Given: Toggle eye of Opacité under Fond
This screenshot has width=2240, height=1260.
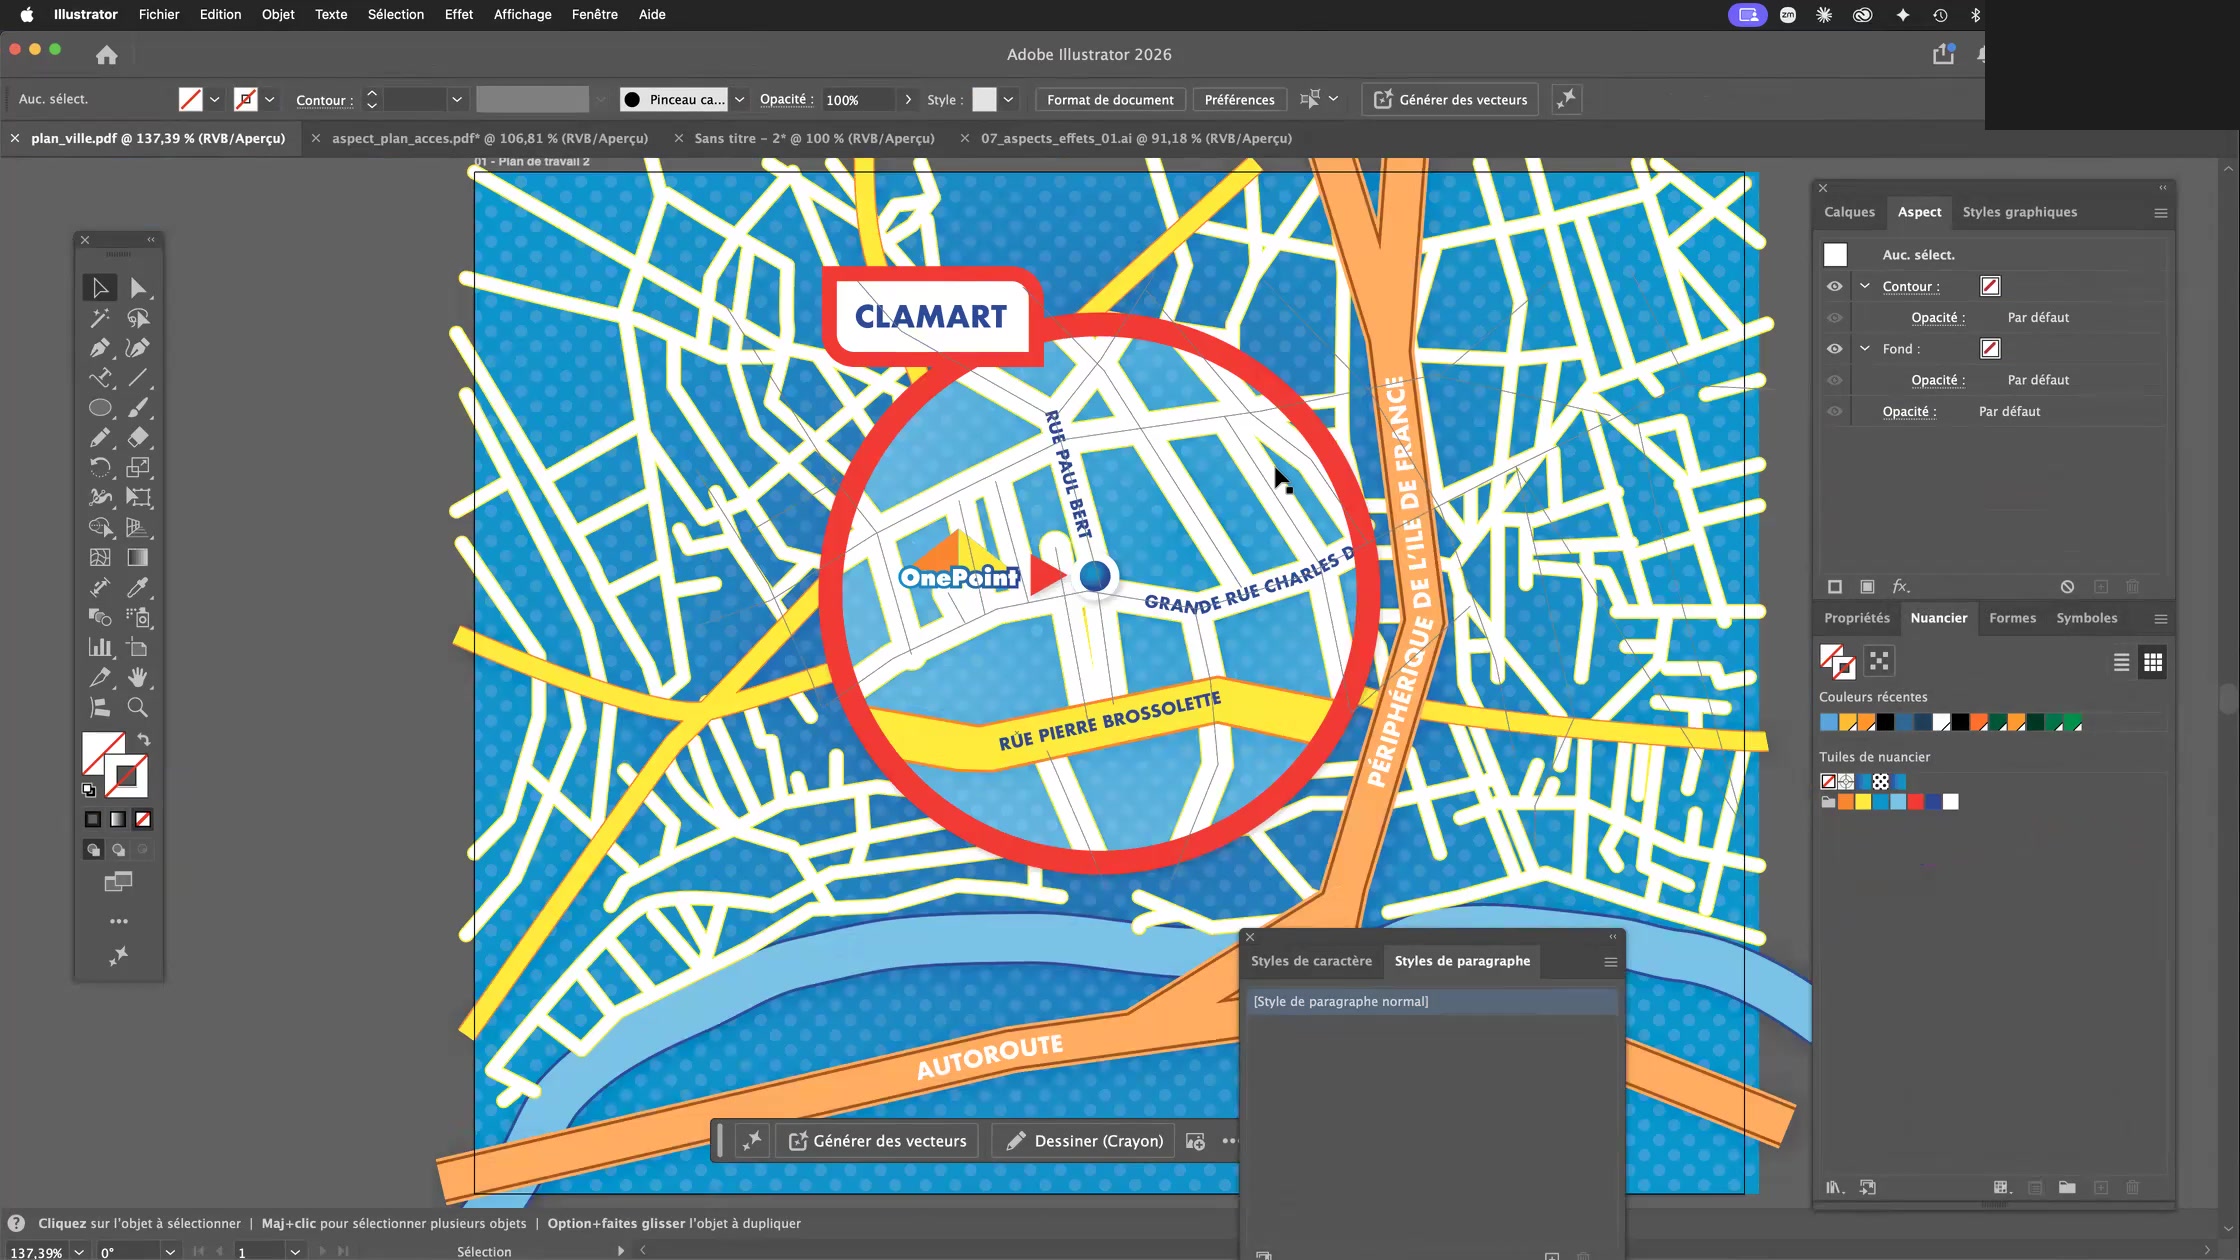Looking at the screenshot, I should [1834, 380].
